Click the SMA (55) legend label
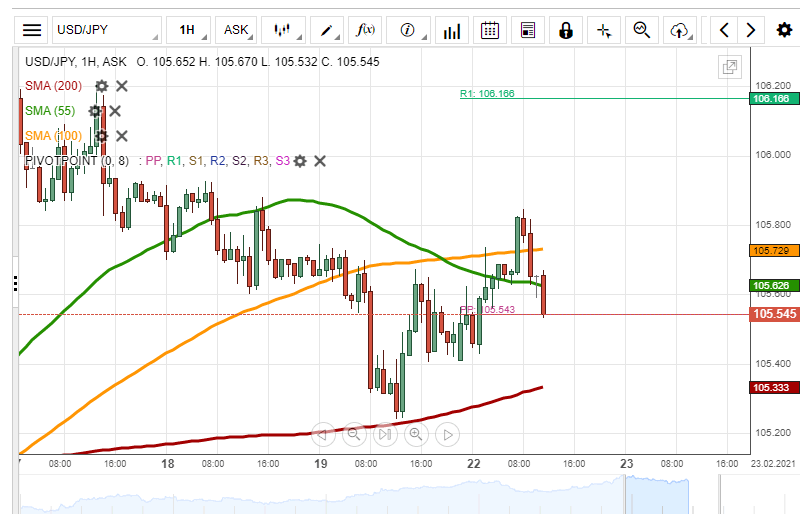Screen dimensions: 806x523 coord(50,111)
